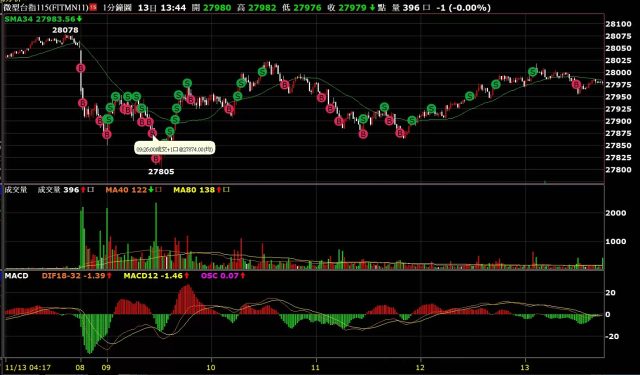Click the red badge icon beside FITMN11 symbol

pyautogui.click(x=93, y=7)
